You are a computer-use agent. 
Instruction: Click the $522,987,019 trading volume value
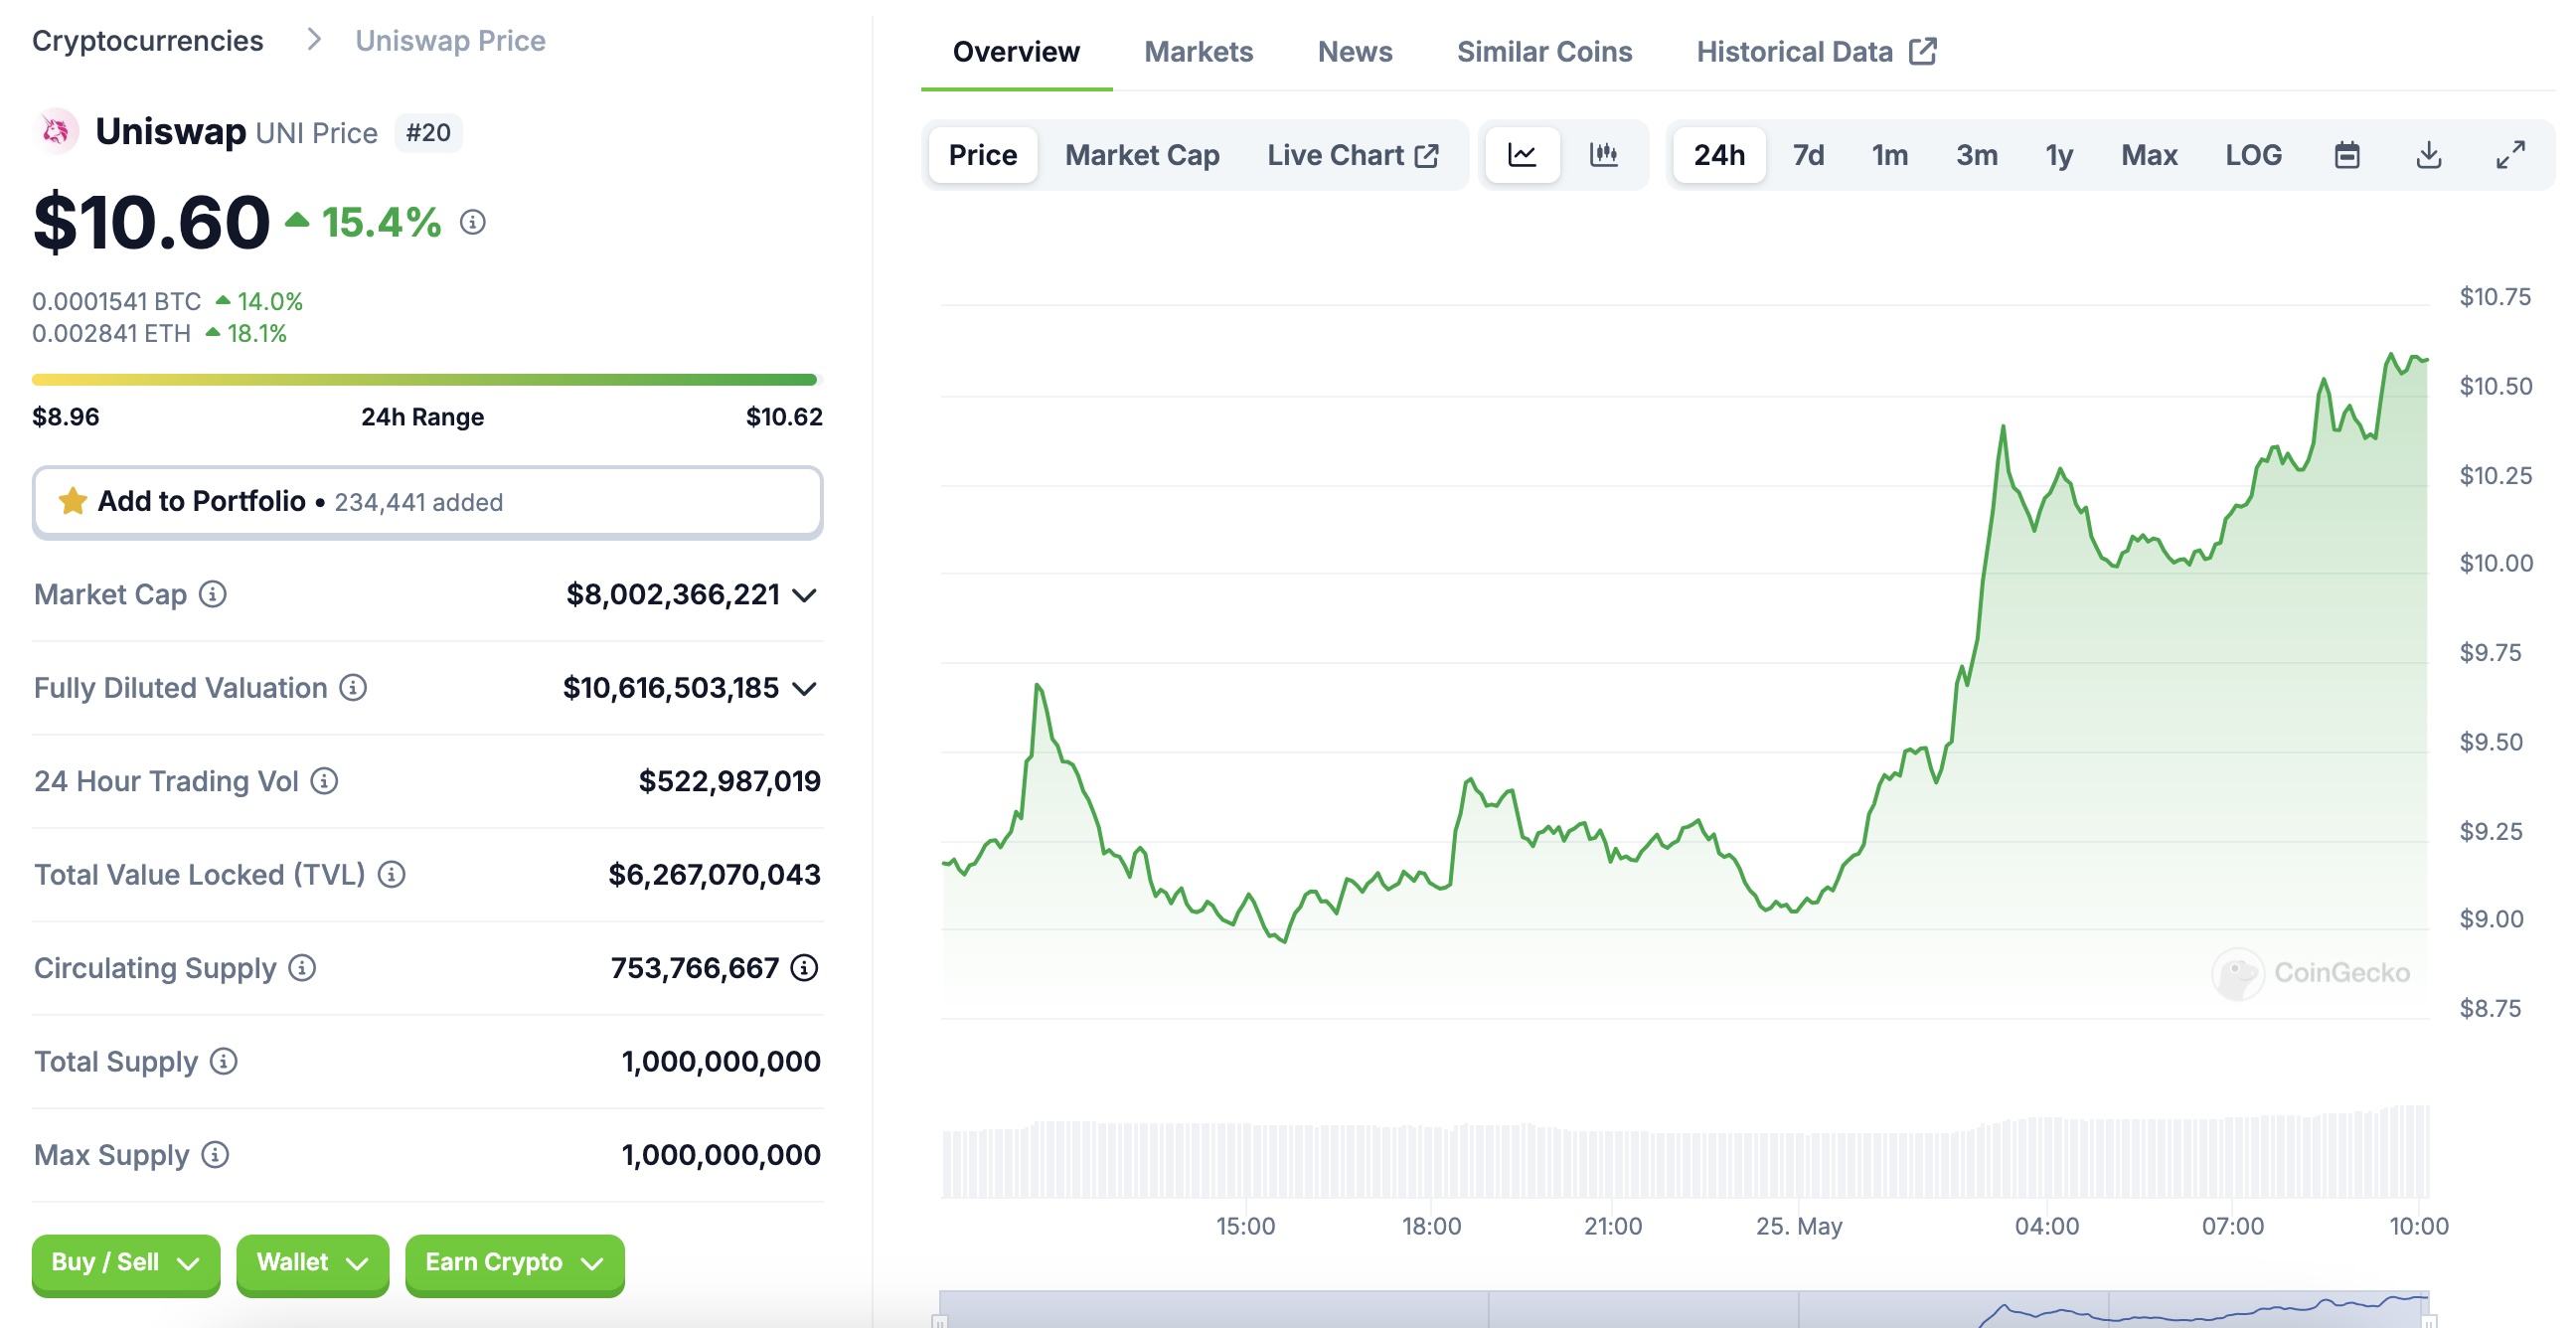(729, 781)
